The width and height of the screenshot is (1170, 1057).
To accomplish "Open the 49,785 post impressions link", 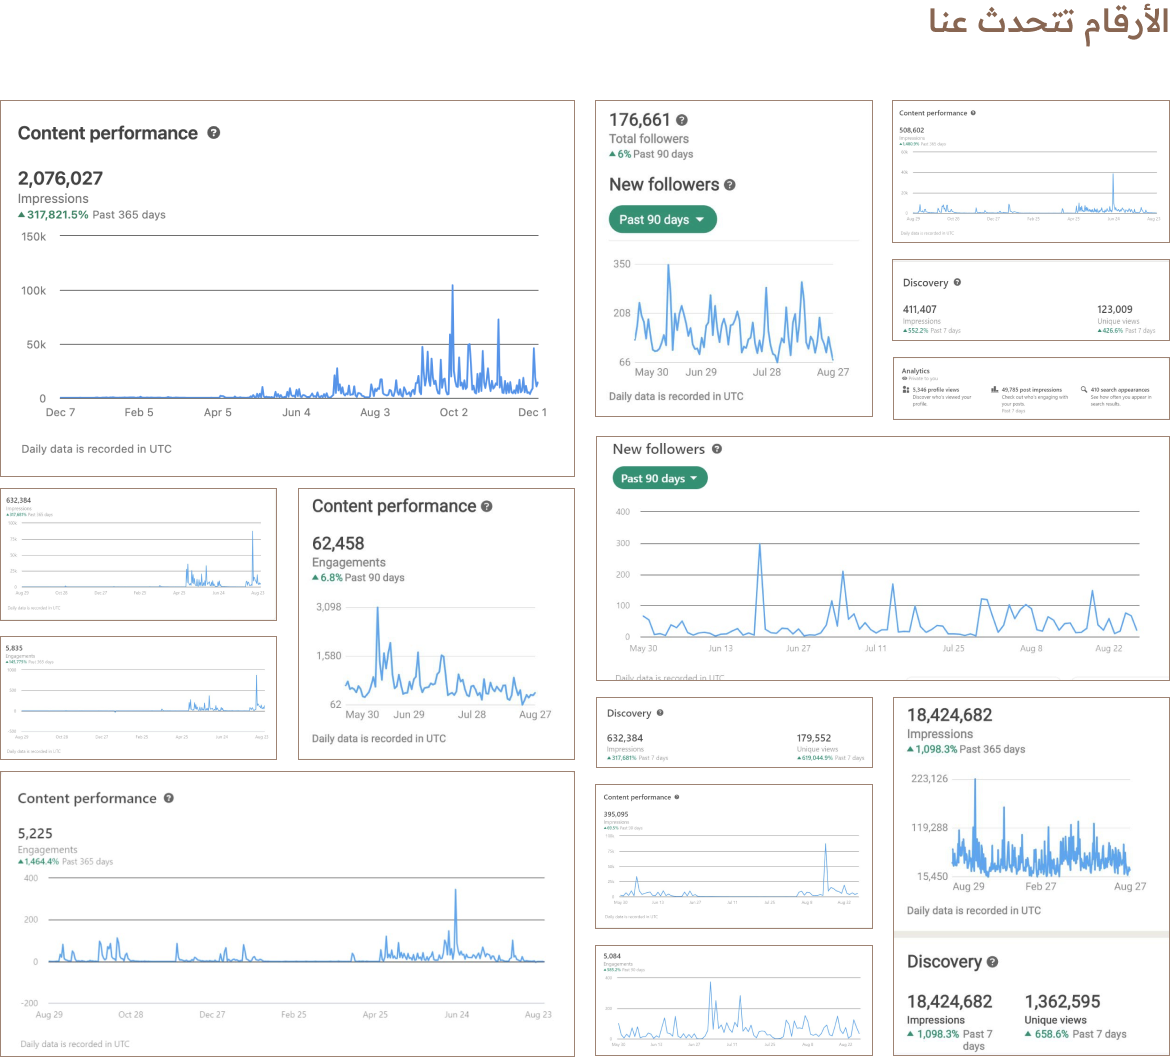I will [x=1030, y=390].
